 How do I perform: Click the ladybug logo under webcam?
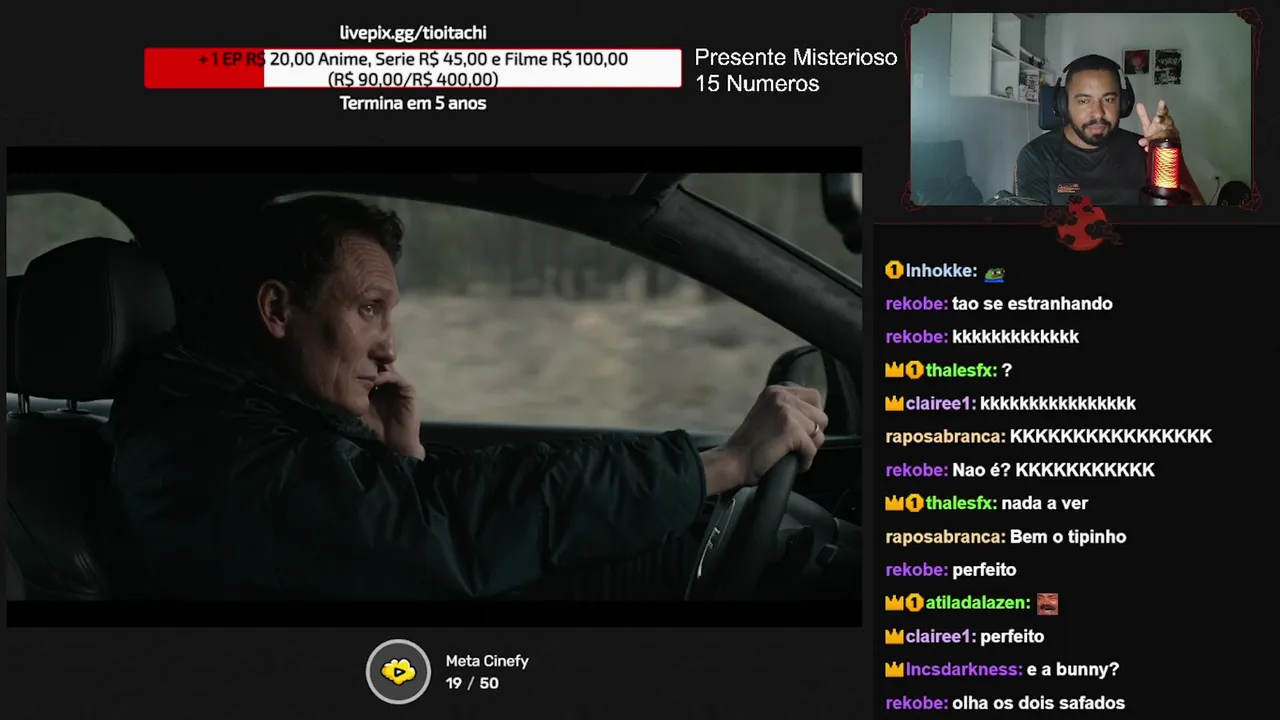coord(1081,224)
